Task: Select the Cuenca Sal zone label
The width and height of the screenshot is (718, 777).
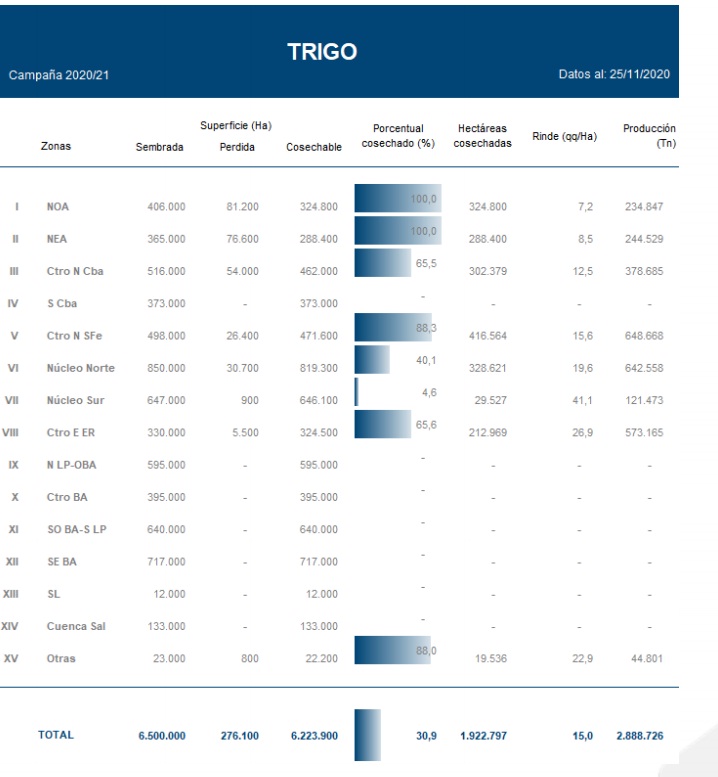Action: (76, 628)
